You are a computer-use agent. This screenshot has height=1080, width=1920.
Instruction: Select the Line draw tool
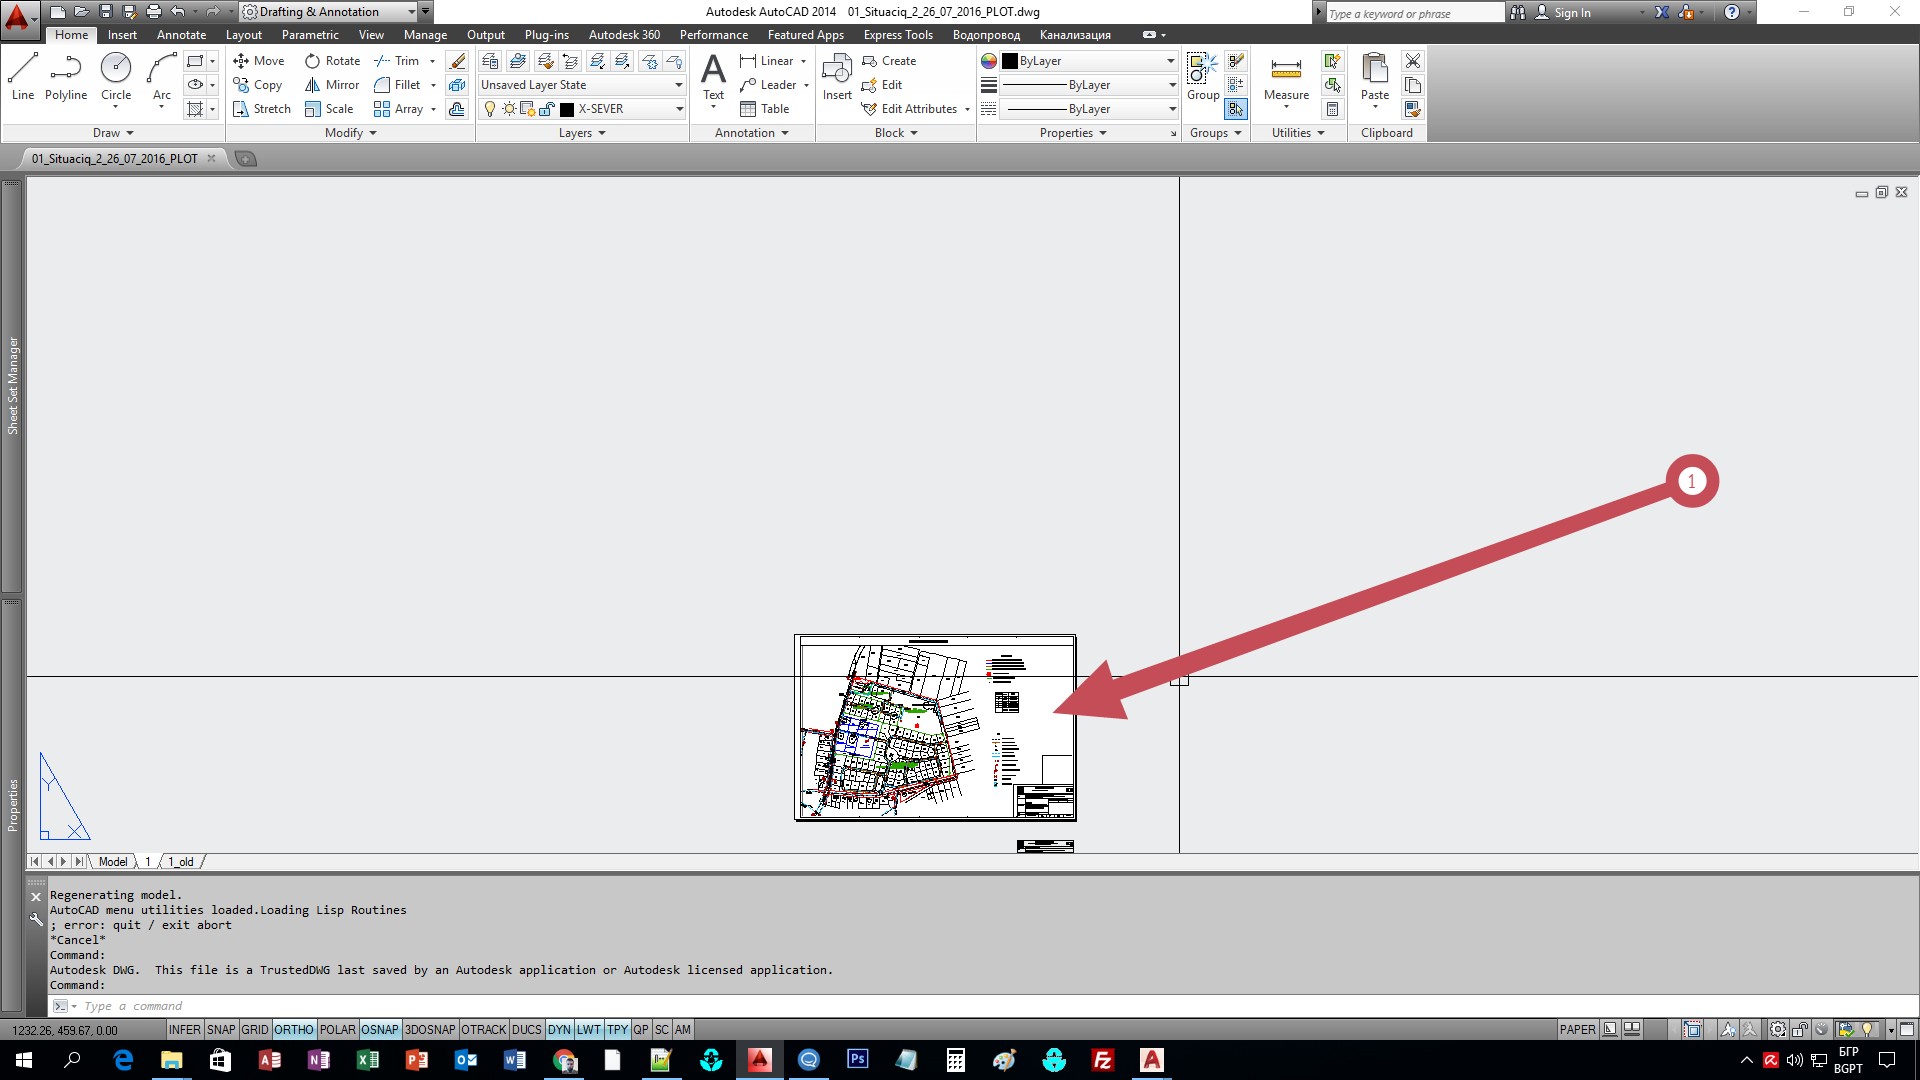[22, 73]
